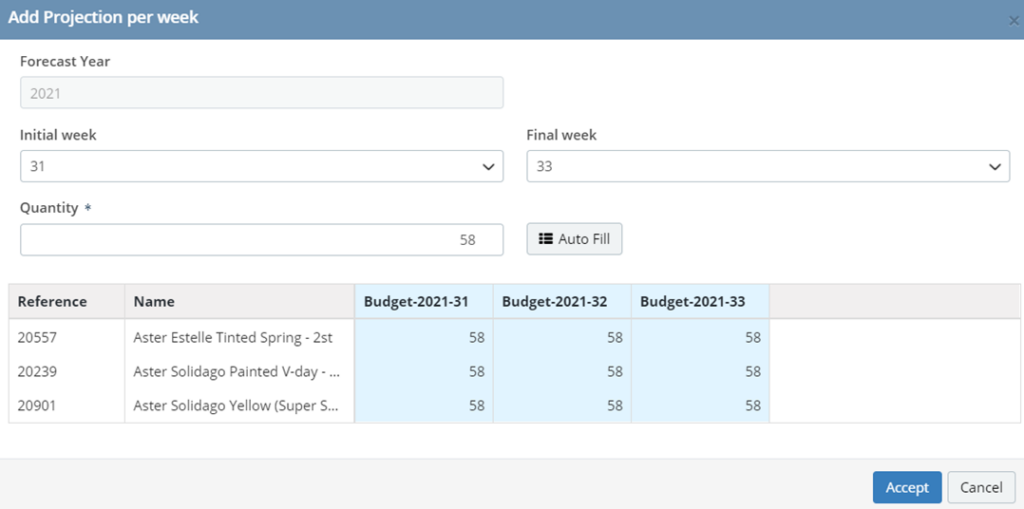Edit Budget-2021-31 value for row 20239

pos(424,371)
